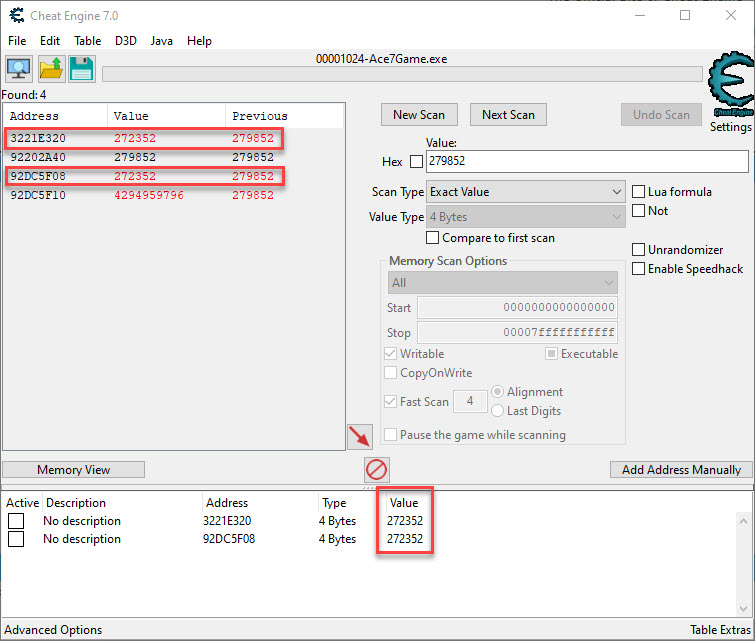Click the scan progress bar
Screen dimensions: 755x641
click(402, 74)
